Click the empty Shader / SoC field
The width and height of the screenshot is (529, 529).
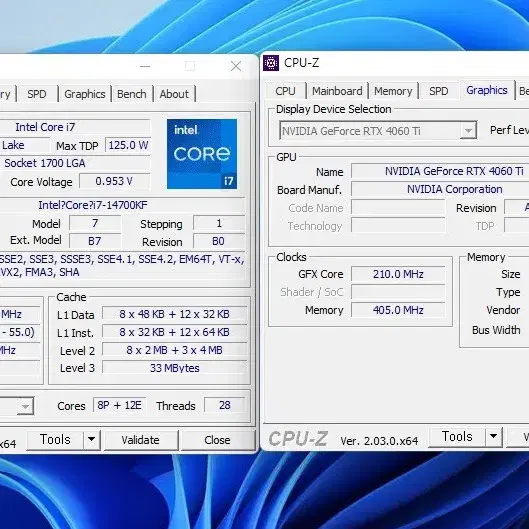(x=398, y=292)
